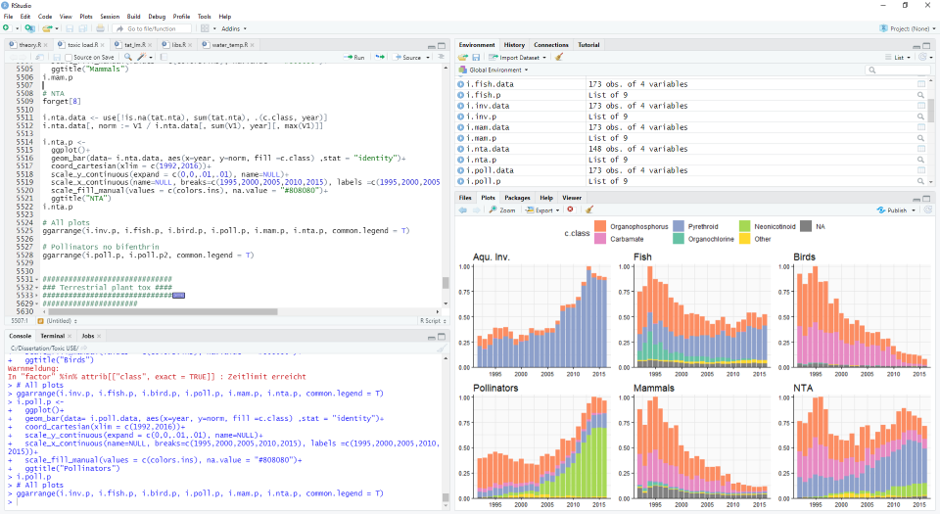Run the current line with the Run button
Image resolution: width=940 pixels, height=514 pixels.
click(354, 58)
